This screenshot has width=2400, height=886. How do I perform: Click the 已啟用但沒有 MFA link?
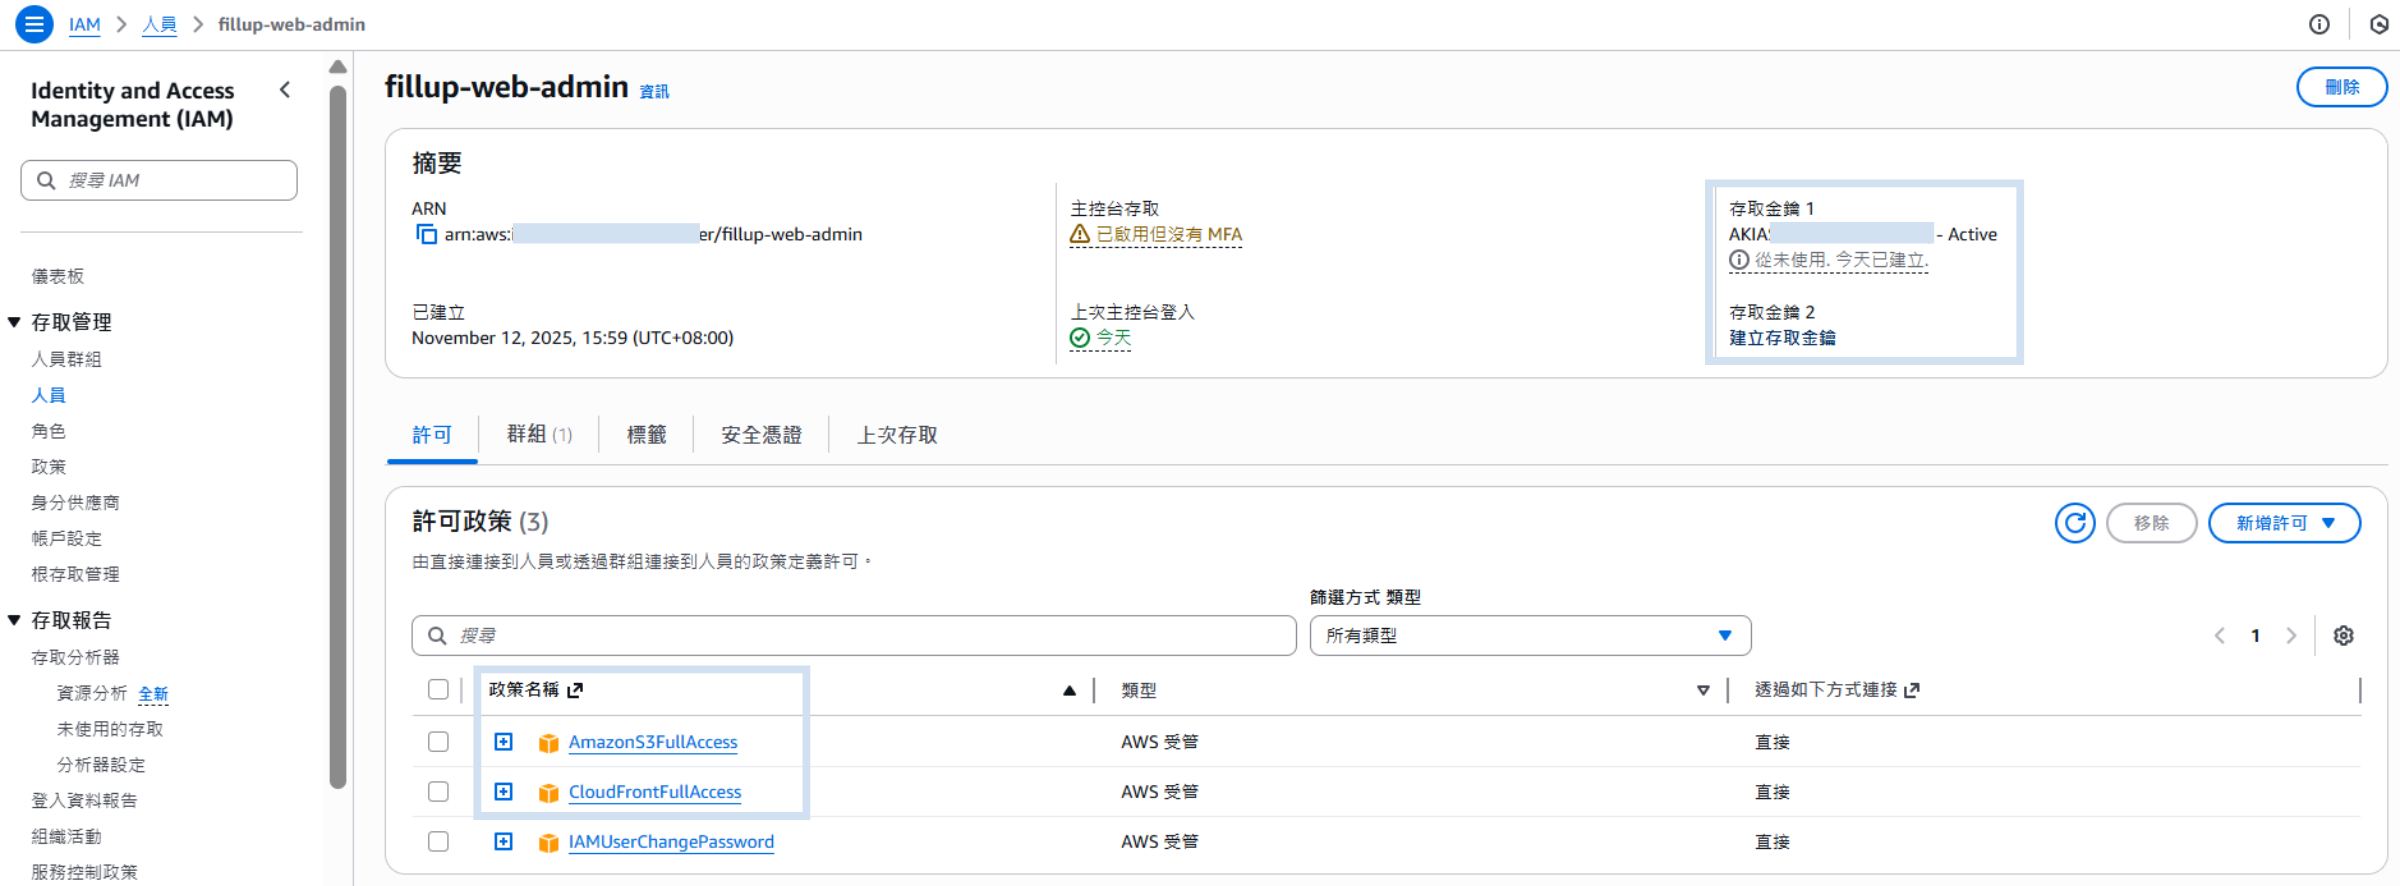click(x=1169, y=234)
